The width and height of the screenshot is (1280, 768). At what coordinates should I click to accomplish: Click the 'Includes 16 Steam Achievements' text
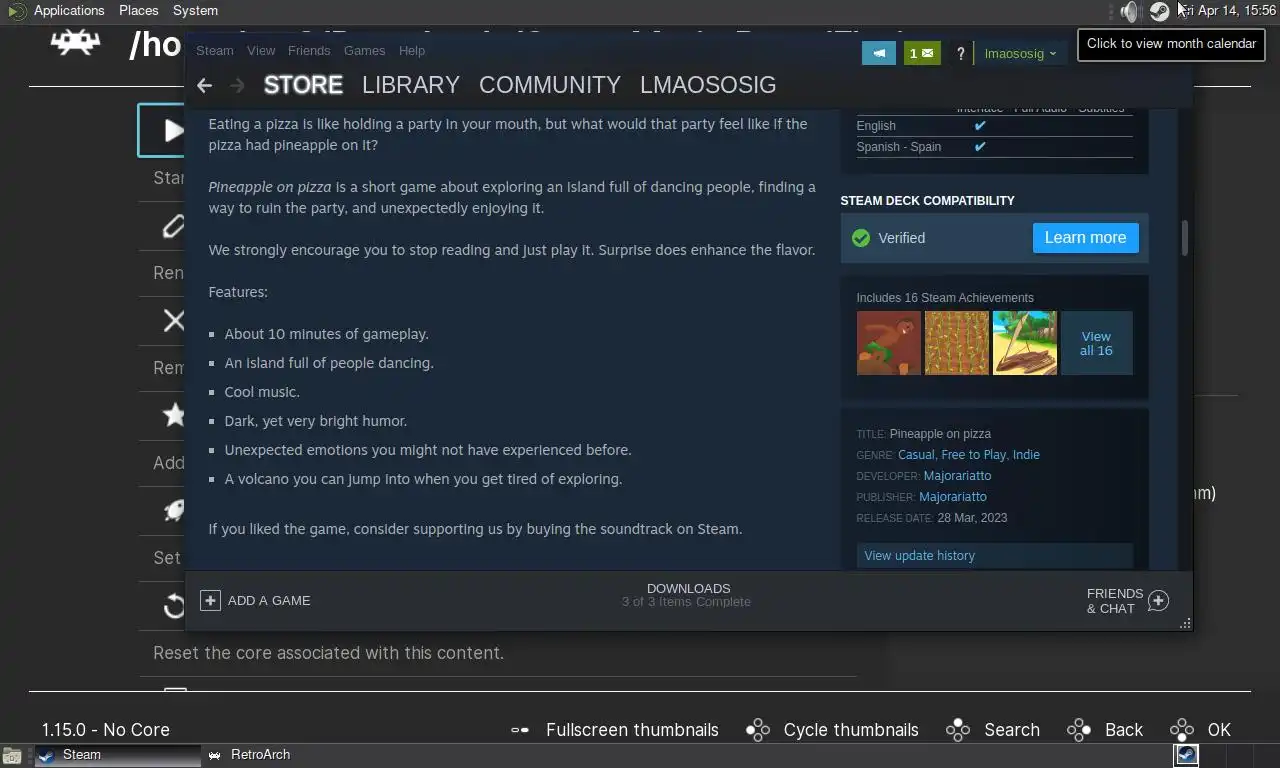click(x=945, y=298)
